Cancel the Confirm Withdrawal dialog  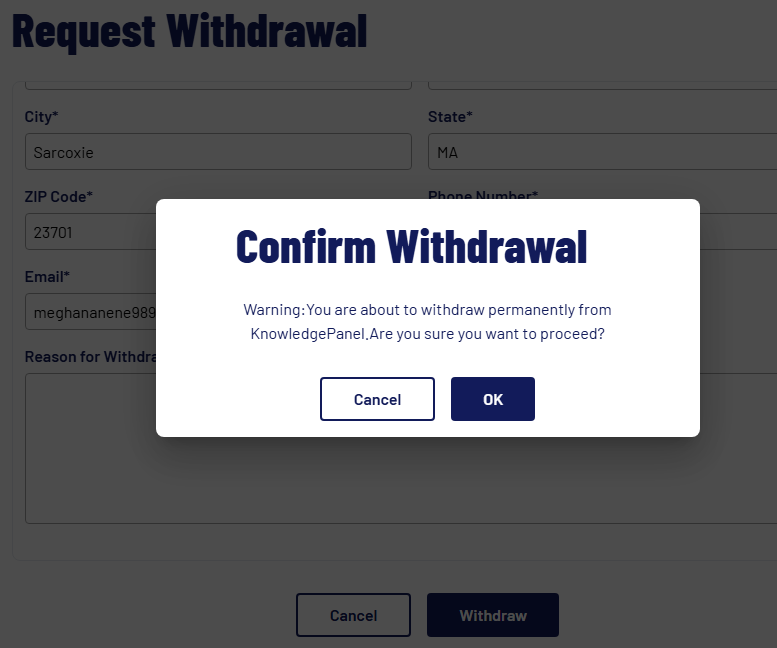[377, 399]
